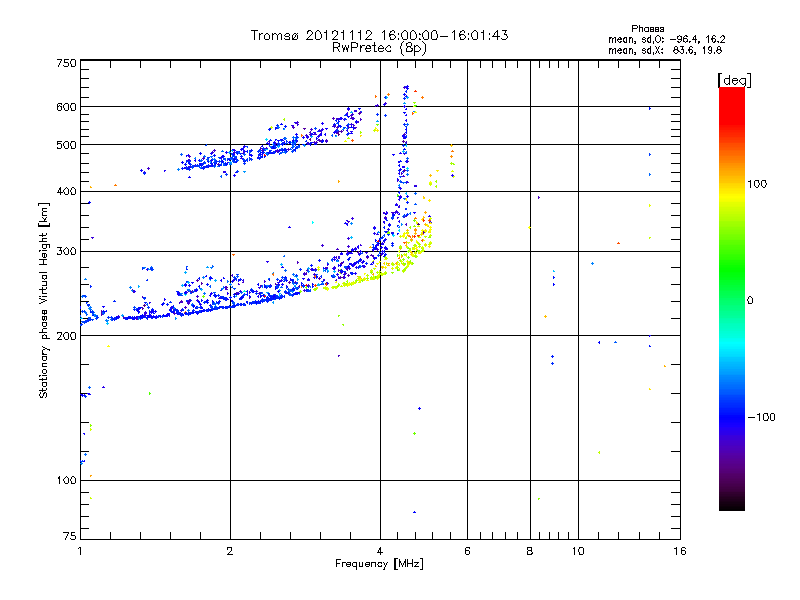Click the x-axis '6' tick label
Screen dimensions: 800x600
(467, 551)
